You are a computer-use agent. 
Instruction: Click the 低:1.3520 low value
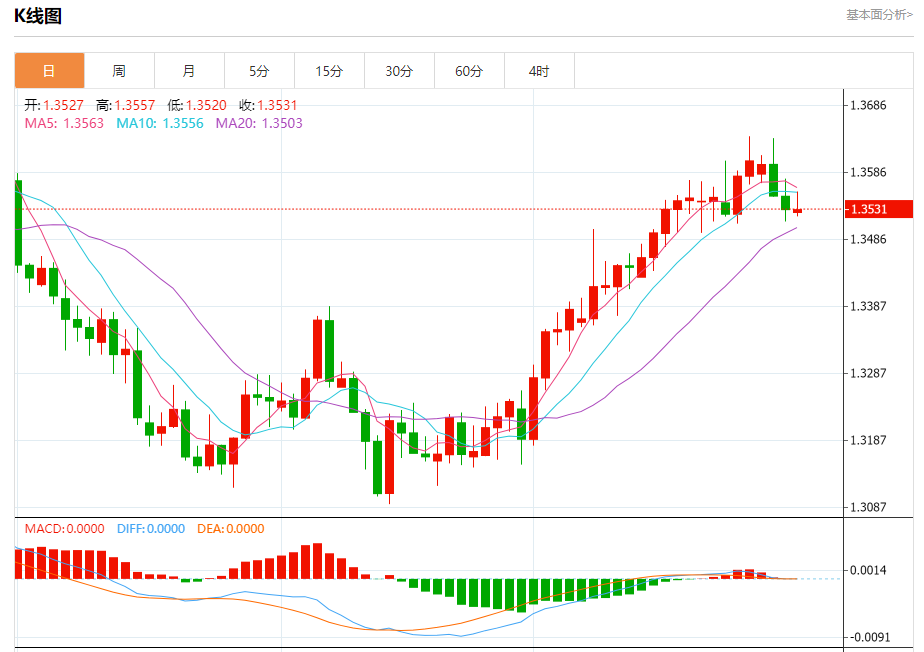[x=197, y=106]
